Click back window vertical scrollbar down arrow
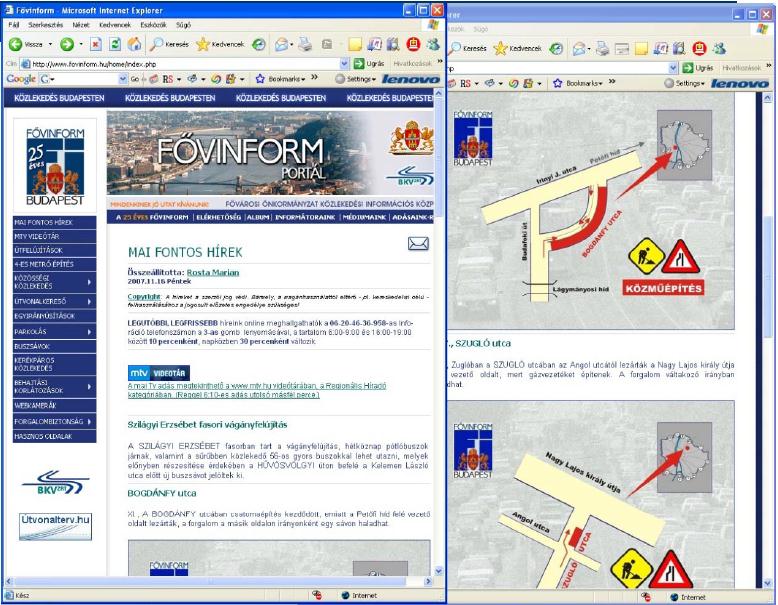Image resolution: width=778 pixels, height=605 pixels. tap(769, 583)
